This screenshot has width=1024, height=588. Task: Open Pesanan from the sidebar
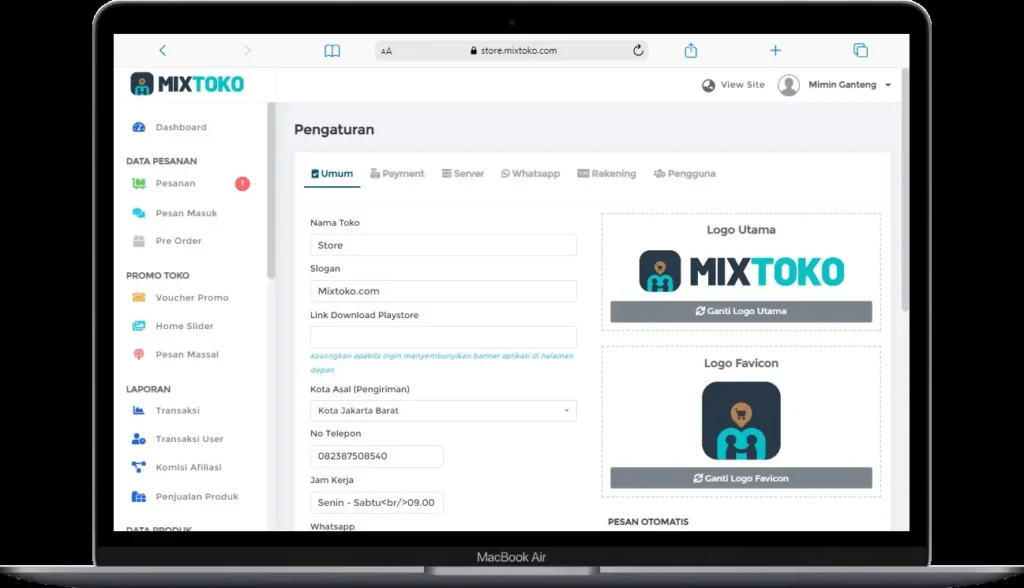click(175, 183)
